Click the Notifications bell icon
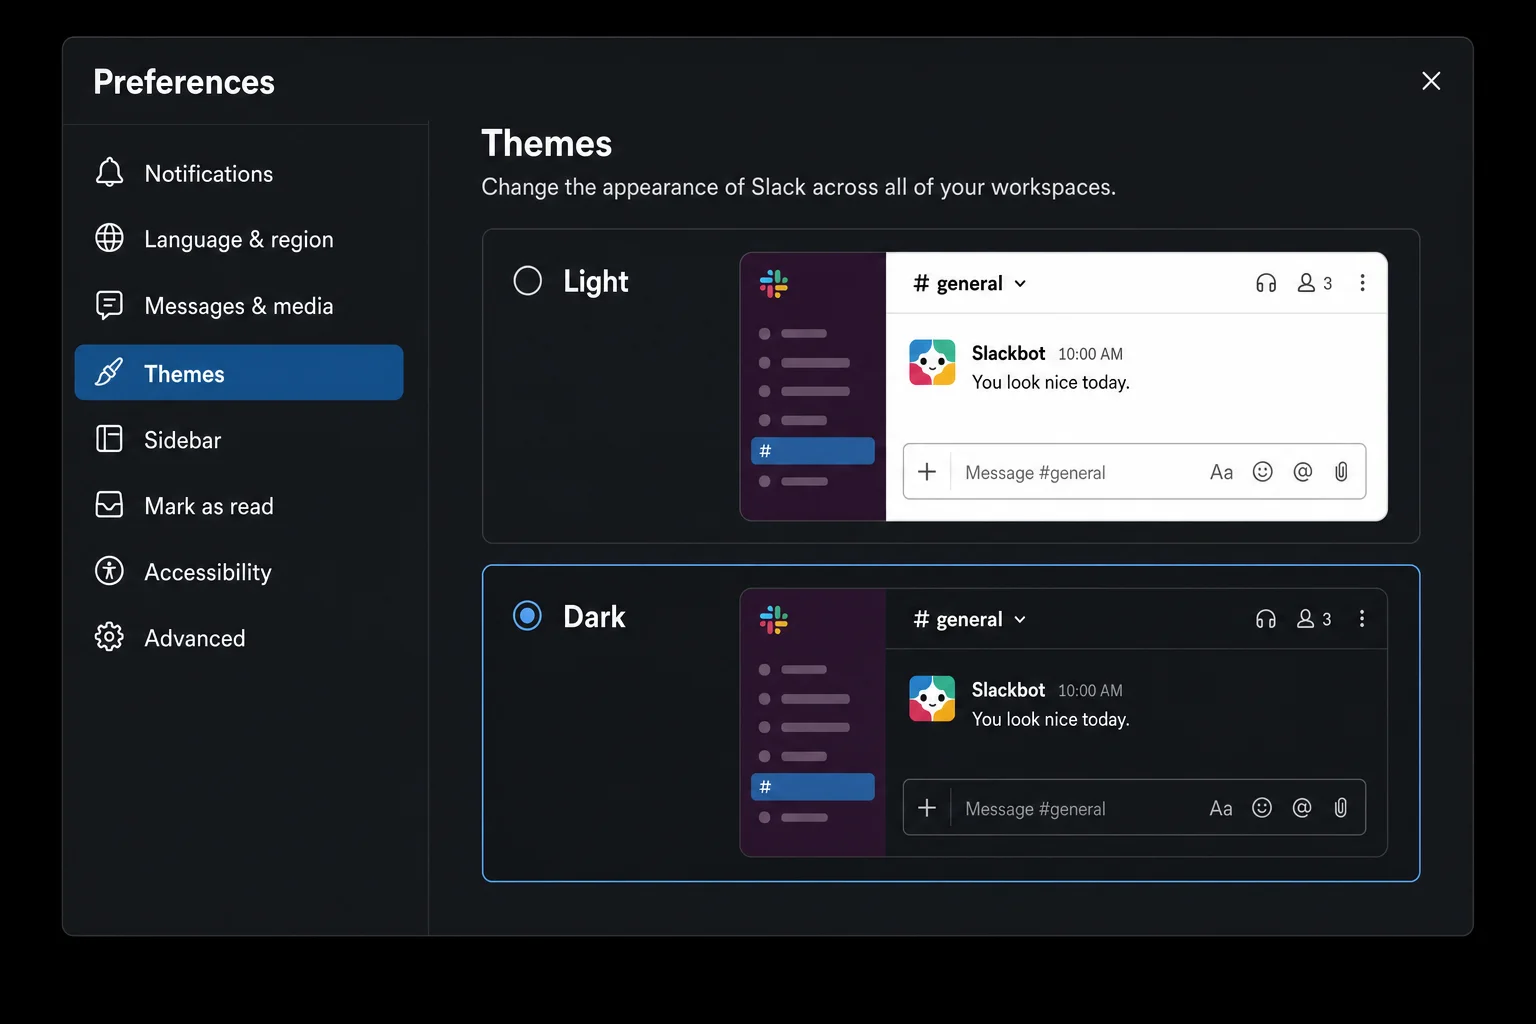Viewport: 1536px width, 1024px height. tap(109, 173)
